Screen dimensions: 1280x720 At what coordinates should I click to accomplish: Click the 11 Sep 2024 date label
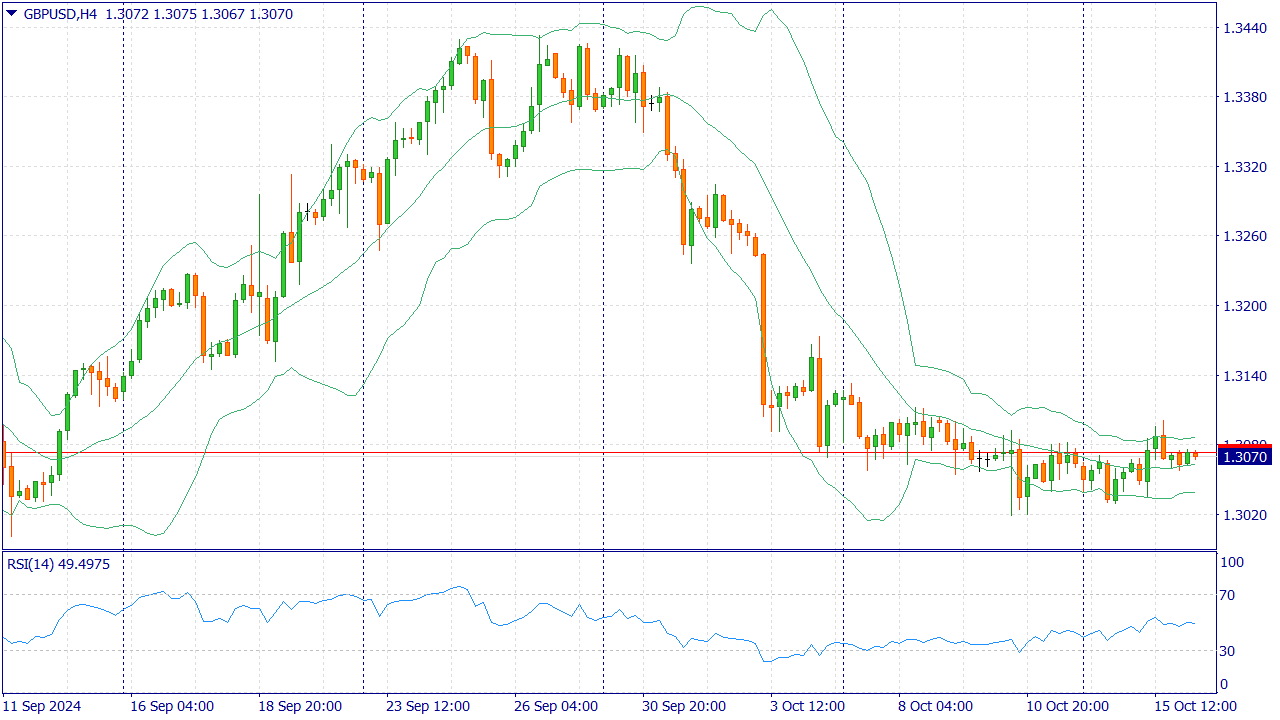click(42, 705)
